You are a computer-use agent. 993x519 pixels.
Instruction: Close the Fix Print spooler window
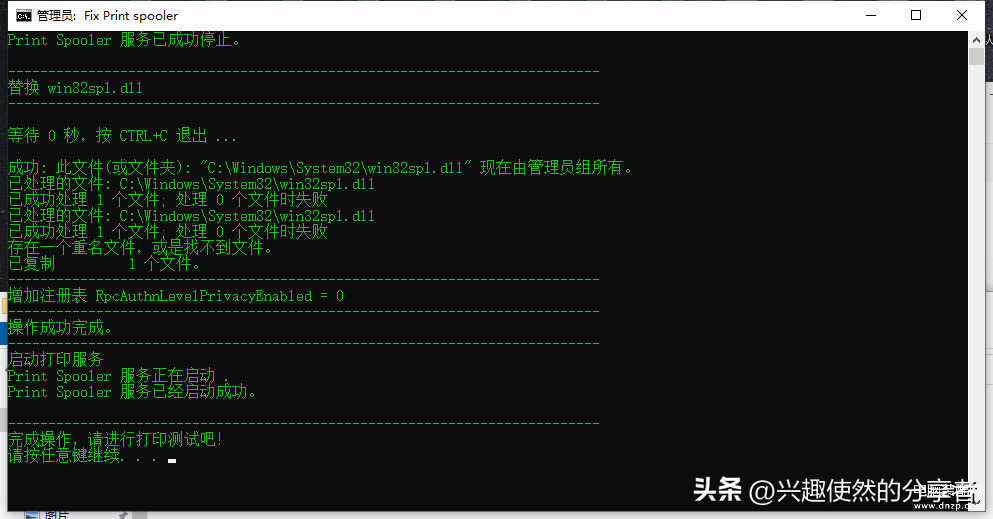(x=961, y=15)
